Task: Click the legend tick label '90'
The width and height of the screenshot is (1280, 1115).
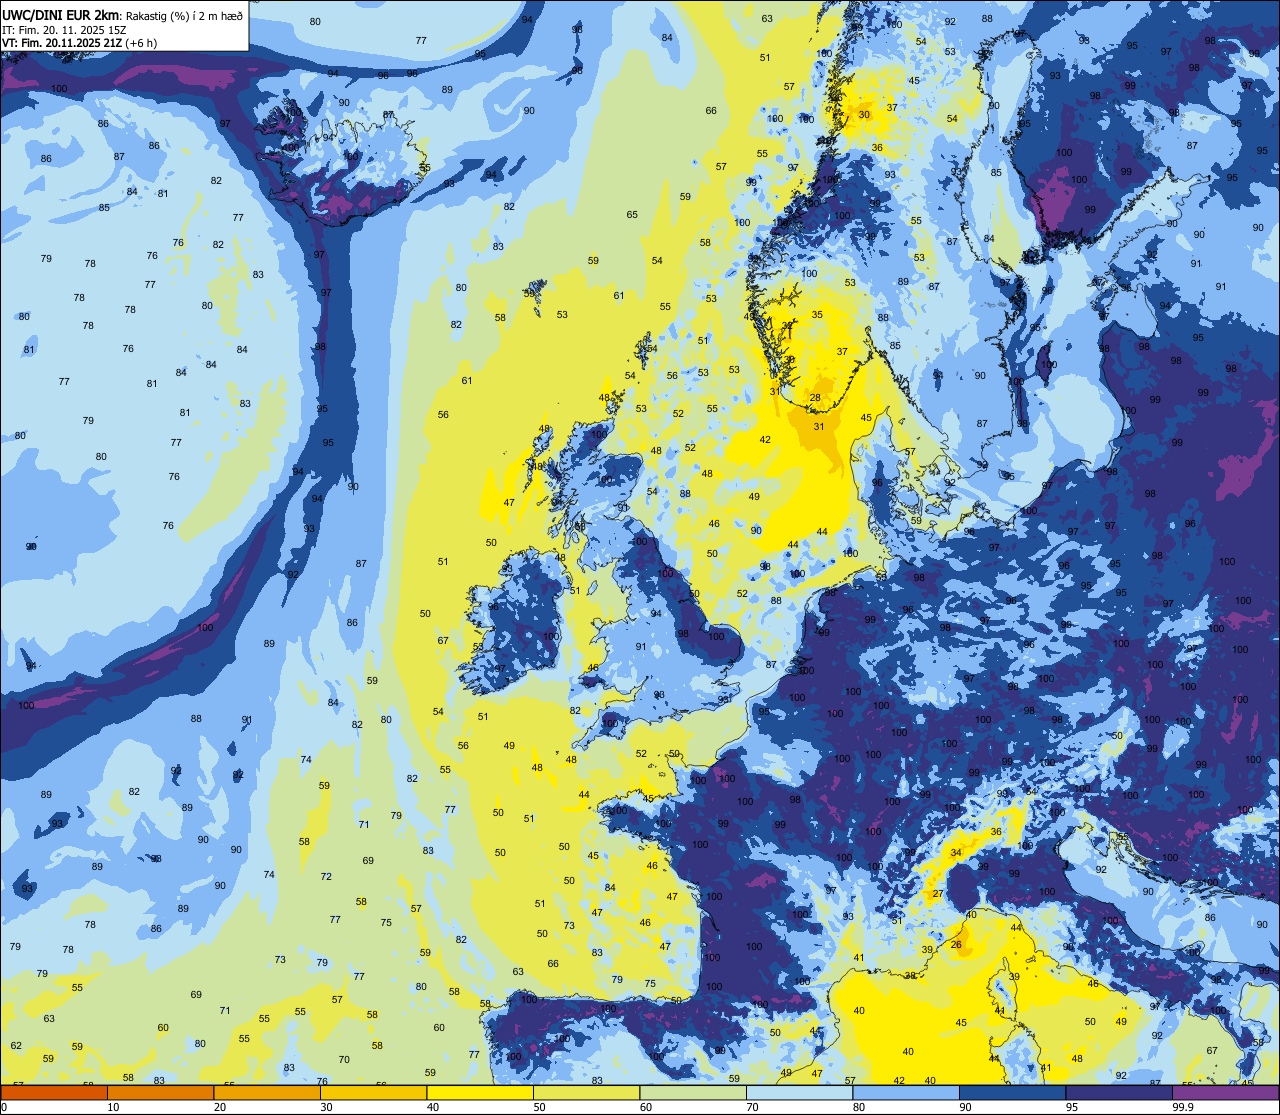Action: coord(965,1107)
